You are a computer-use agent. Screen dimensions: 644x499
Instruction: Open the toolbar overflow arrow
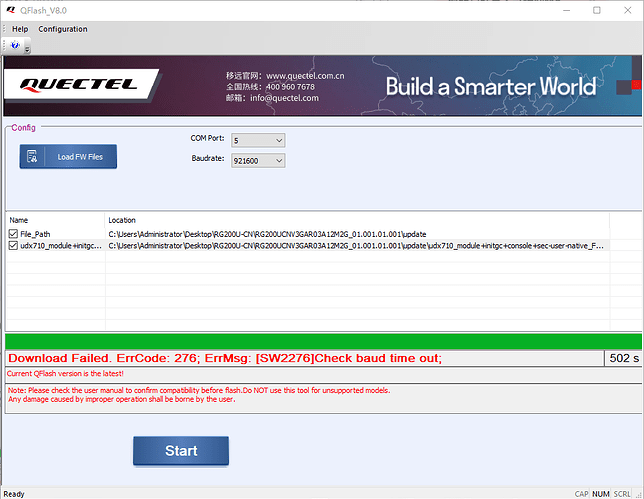point(28,49)
